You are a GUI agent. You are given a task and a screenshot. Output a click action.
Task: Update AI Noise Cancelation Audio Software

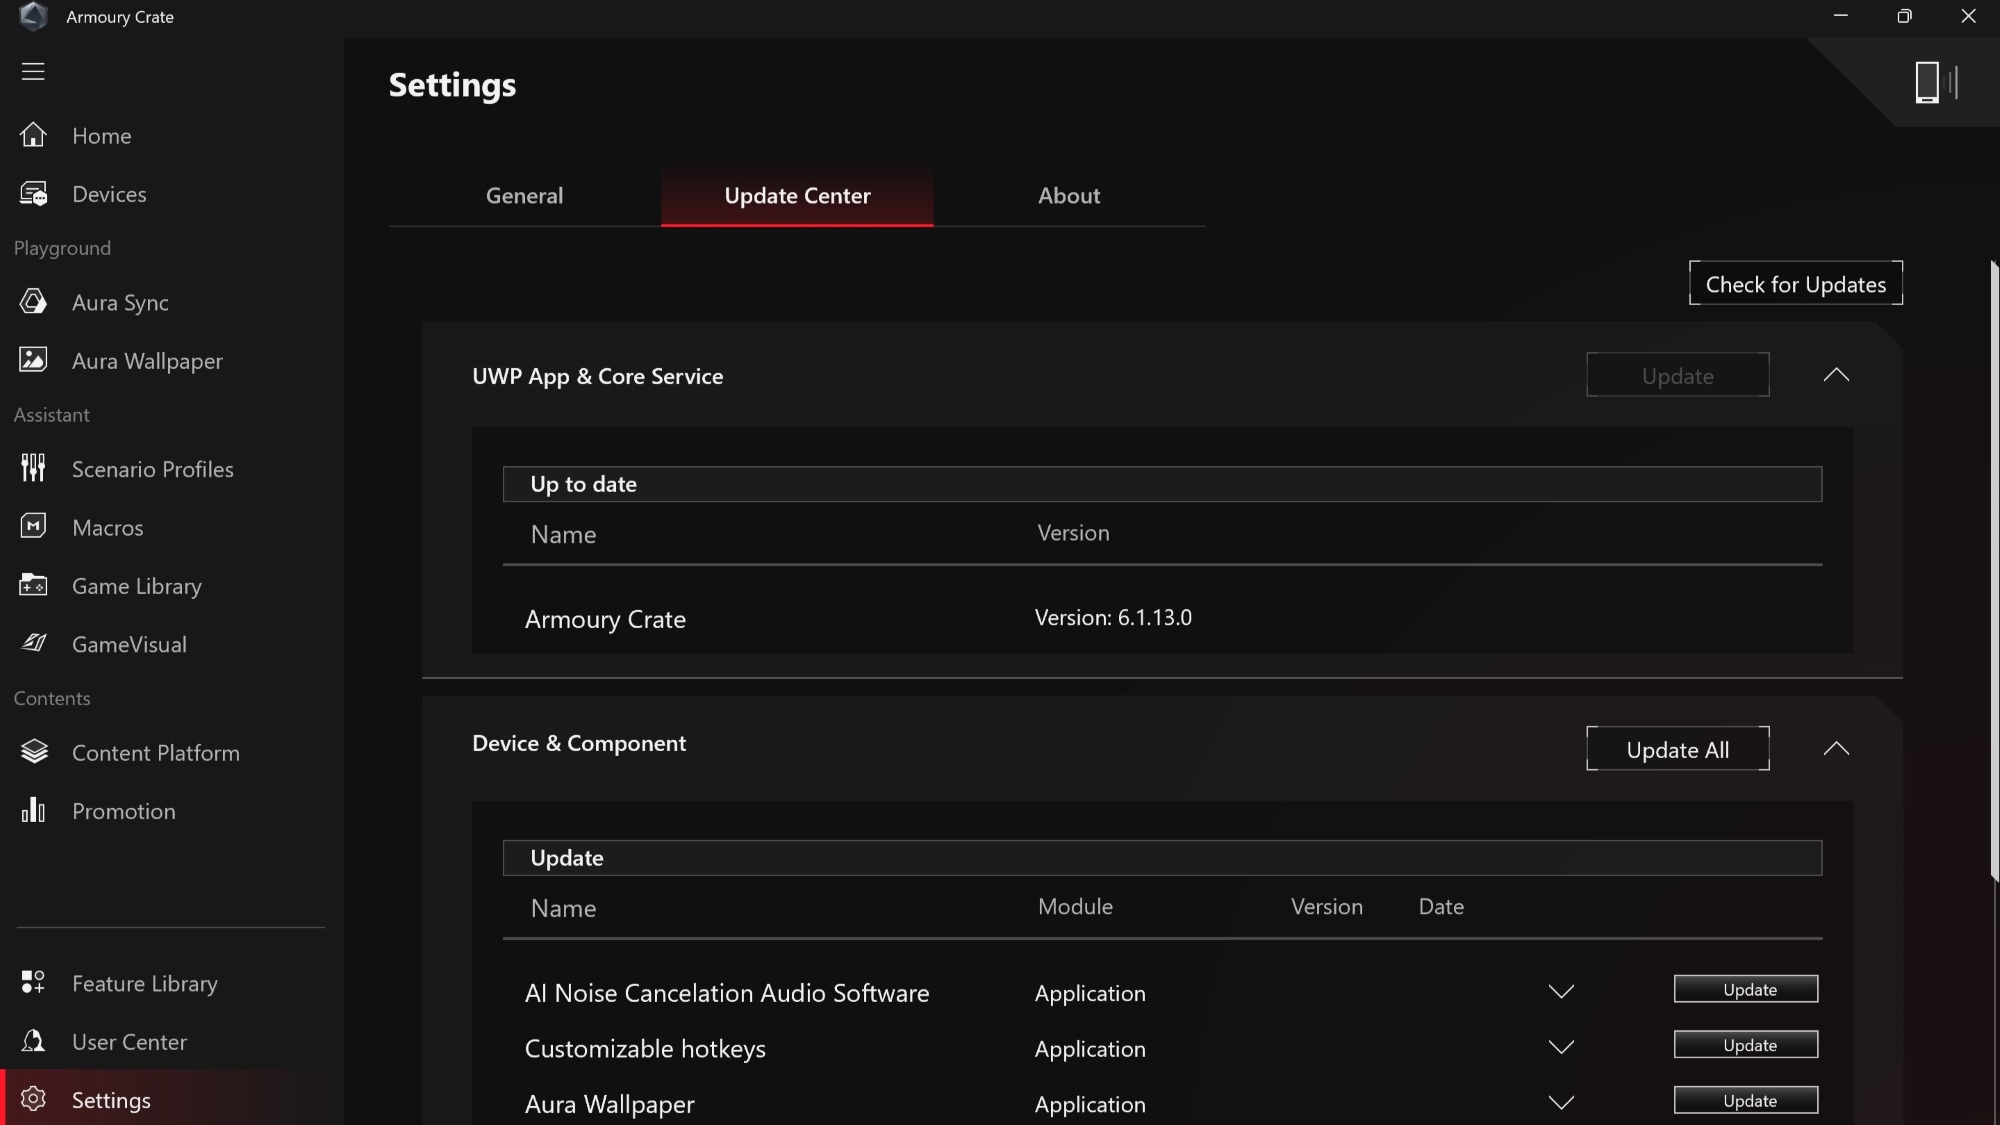click(x=1746, y=989)
